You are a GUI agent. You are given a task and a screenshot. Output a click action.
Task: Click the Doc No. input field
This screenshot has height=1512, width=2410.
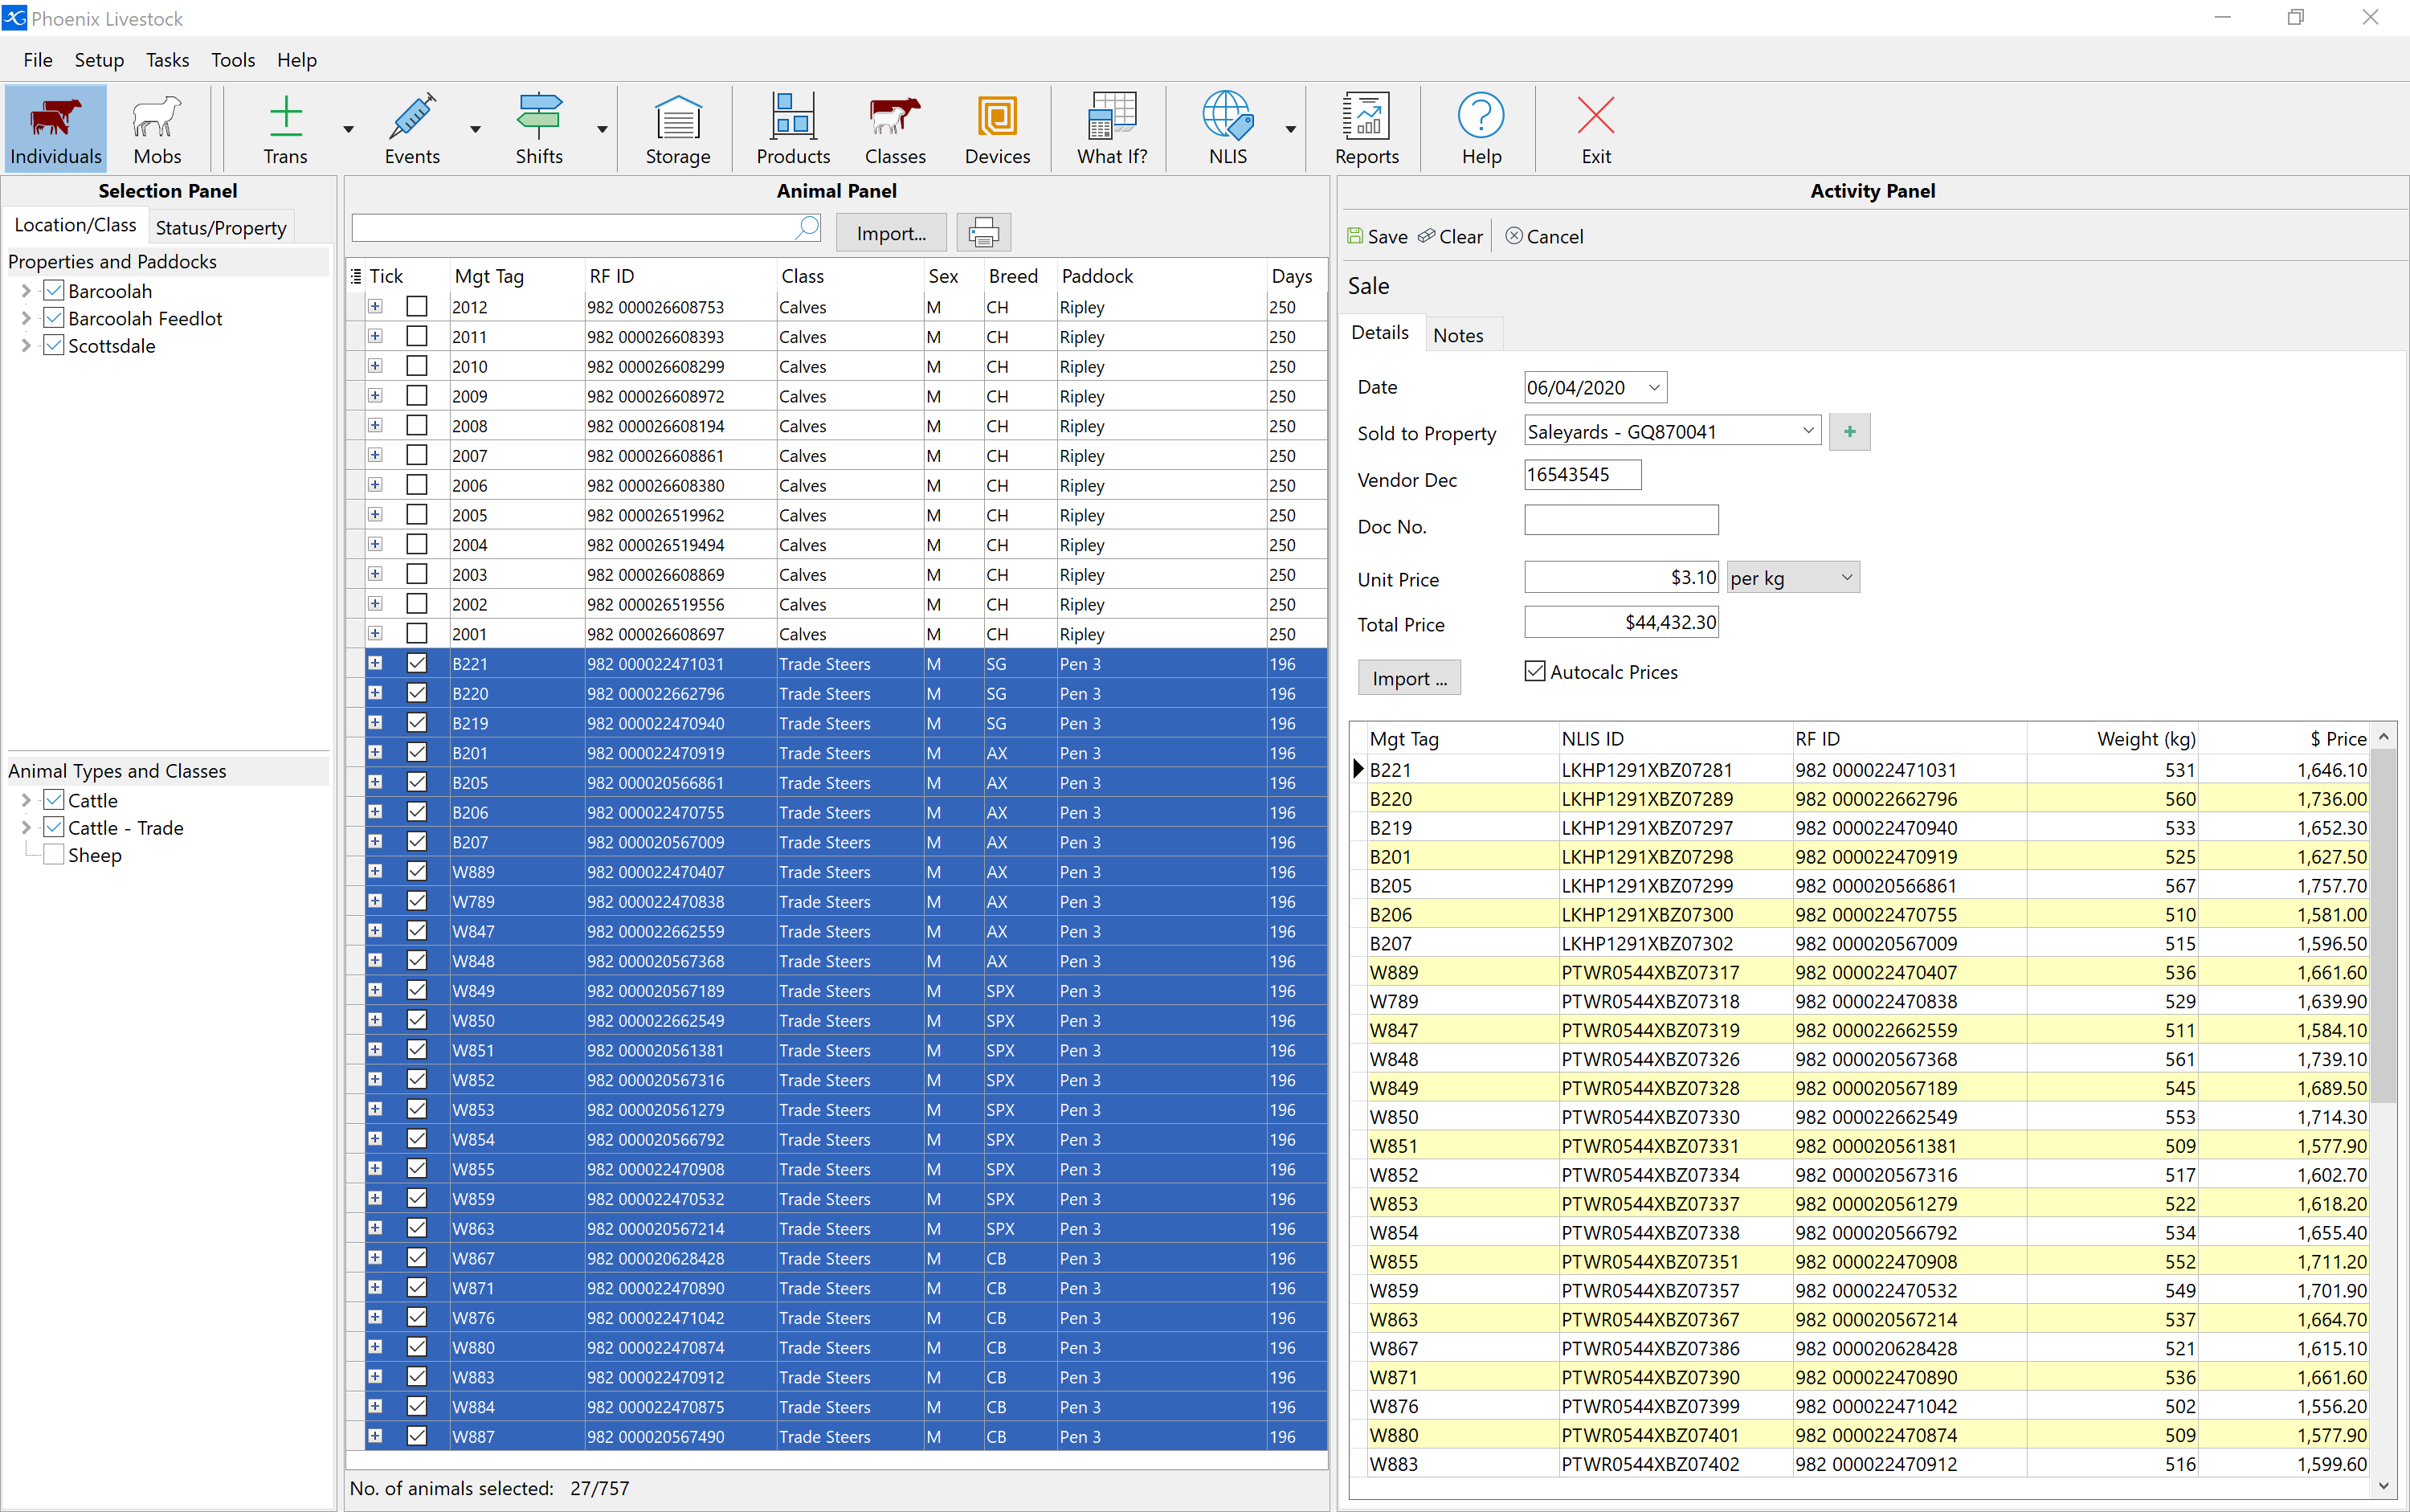1620,520
